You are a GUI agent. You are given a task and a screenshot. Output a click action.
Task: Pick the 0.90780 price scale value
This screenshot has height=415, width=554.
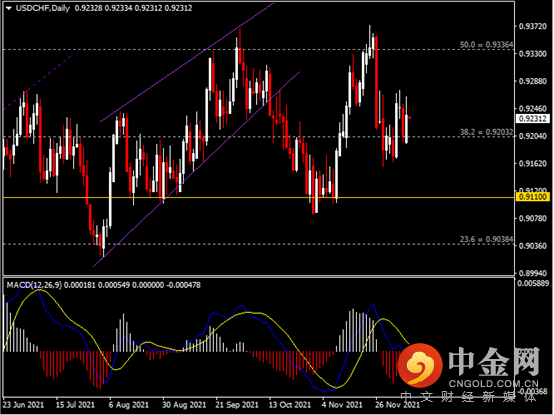[533, 218]
